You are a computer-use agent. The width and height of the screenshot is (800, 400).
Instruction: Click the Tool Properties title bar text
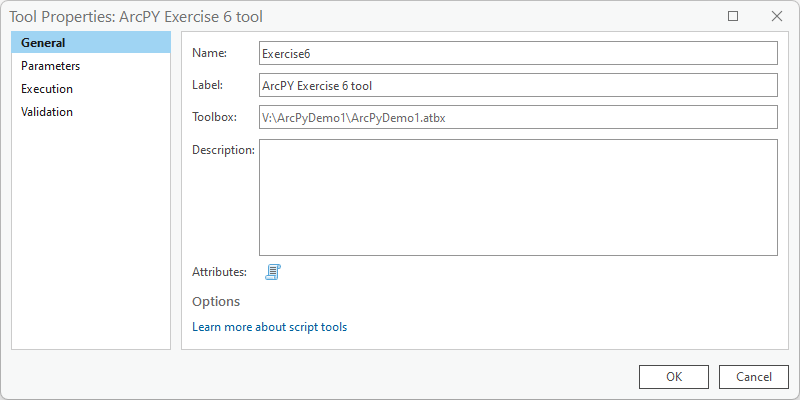[x=137, y=16]
